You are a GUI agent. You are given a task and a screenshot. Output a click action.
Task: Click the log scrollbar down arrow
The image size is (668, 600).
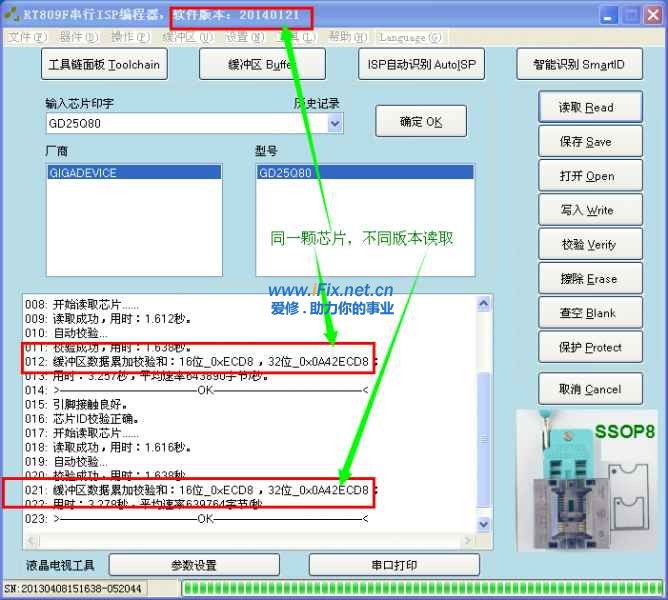point(484,524)
